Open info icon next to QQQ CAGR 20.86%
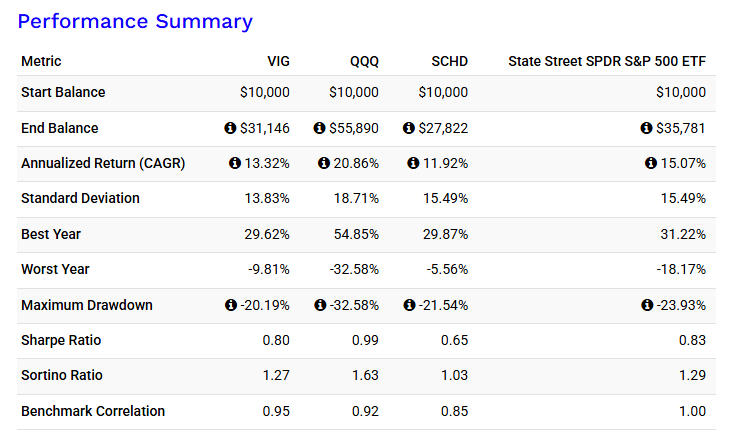 pos(323,163)
